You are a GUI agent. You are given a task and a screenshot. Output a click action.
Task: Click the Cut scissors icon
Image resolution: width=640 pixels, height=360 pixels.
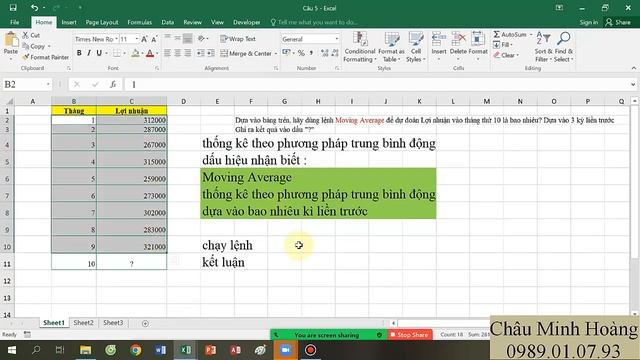point(26,35)
